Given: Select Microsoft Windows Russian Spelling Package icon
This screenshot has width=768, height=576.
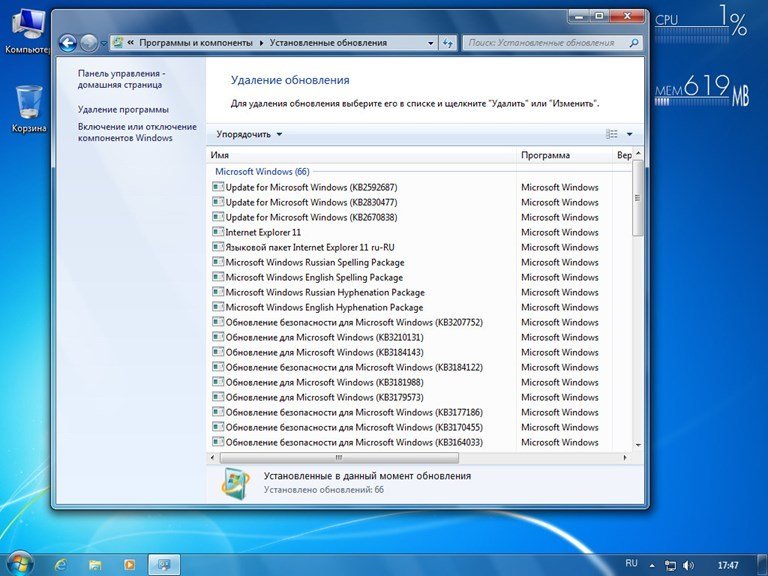Looking at the screenshot, I should coord(218,262).
